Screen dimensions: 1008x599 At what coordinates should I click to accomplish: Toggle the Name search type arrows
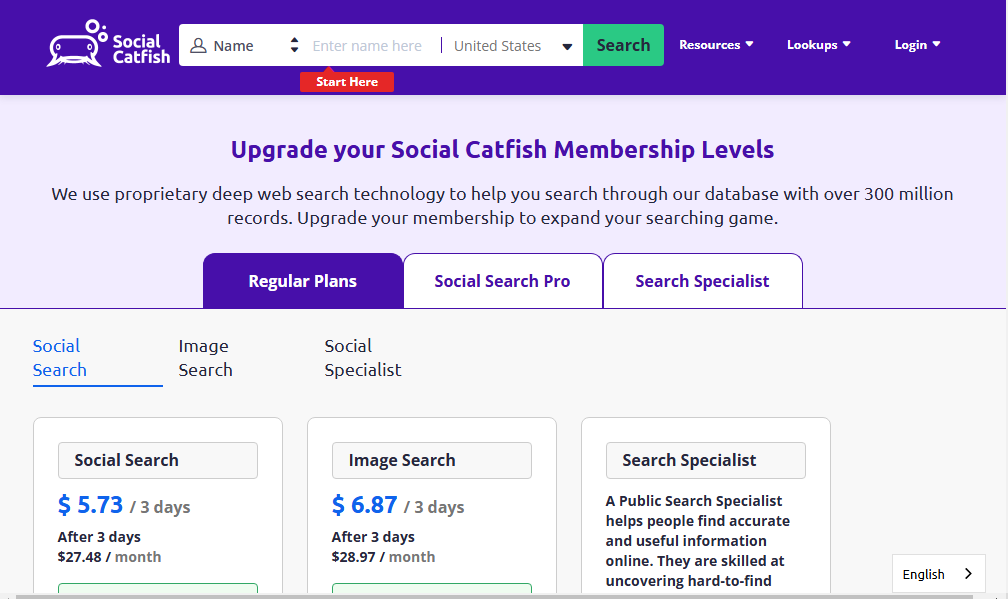pyautogui.click(x=294, y=45)
